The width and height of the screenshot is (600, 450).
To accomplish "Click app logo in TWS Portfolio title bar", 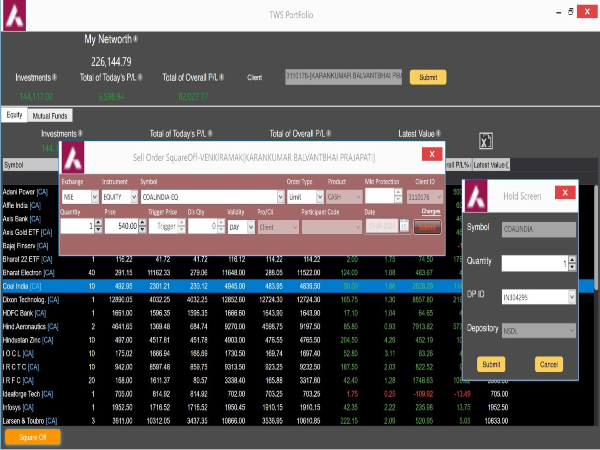I will tap(15, 15).
